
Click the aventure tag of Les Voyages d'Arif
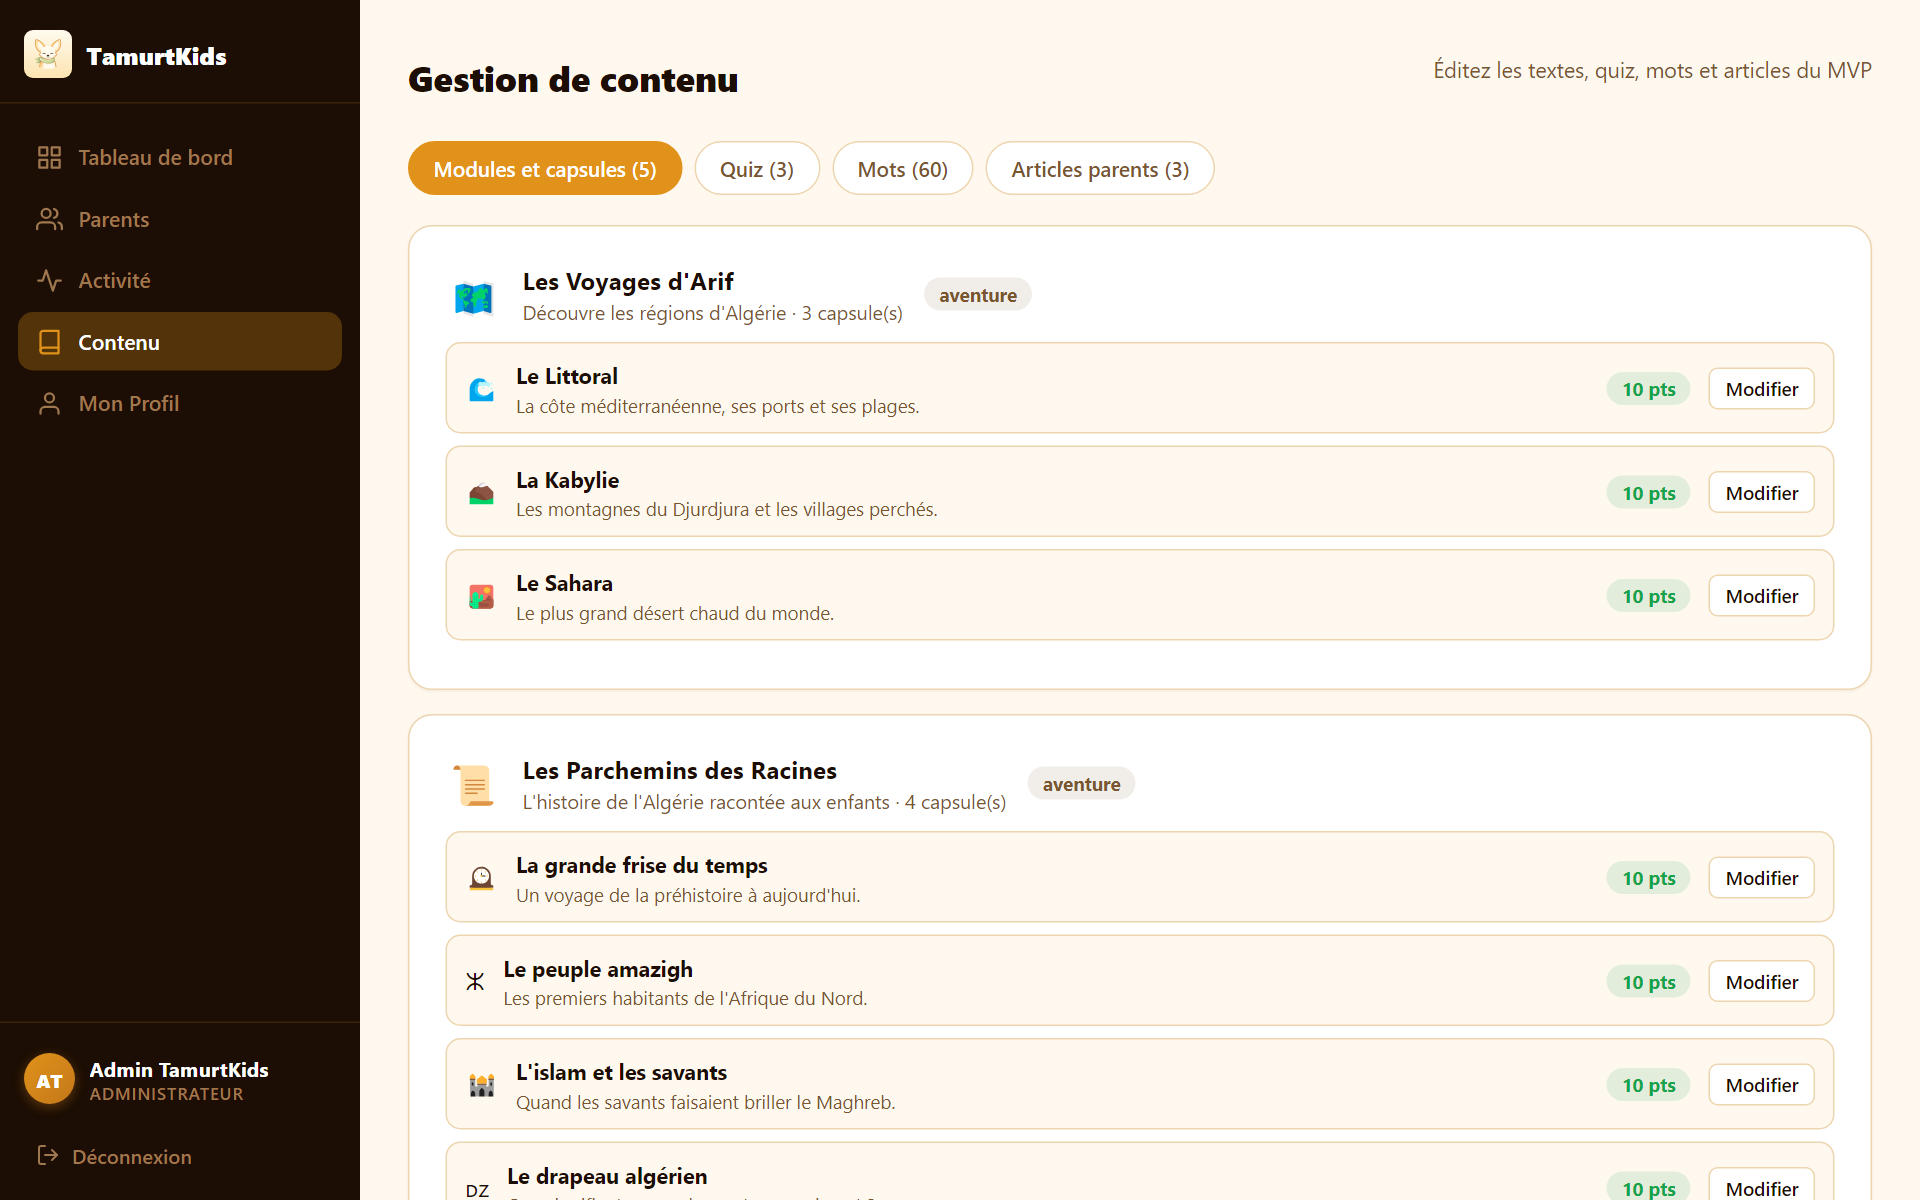pyautogui.click(x=978, y=295)
